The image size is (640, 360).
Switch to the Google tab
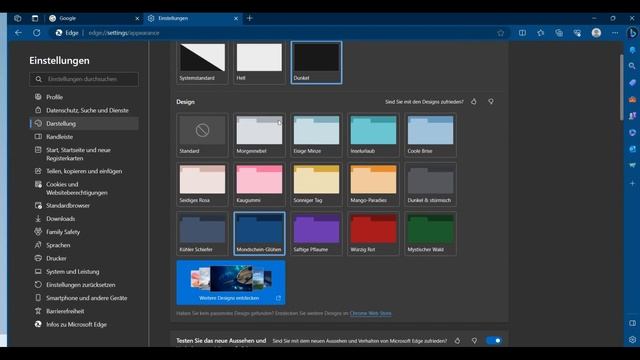click(x=93, y=18)
